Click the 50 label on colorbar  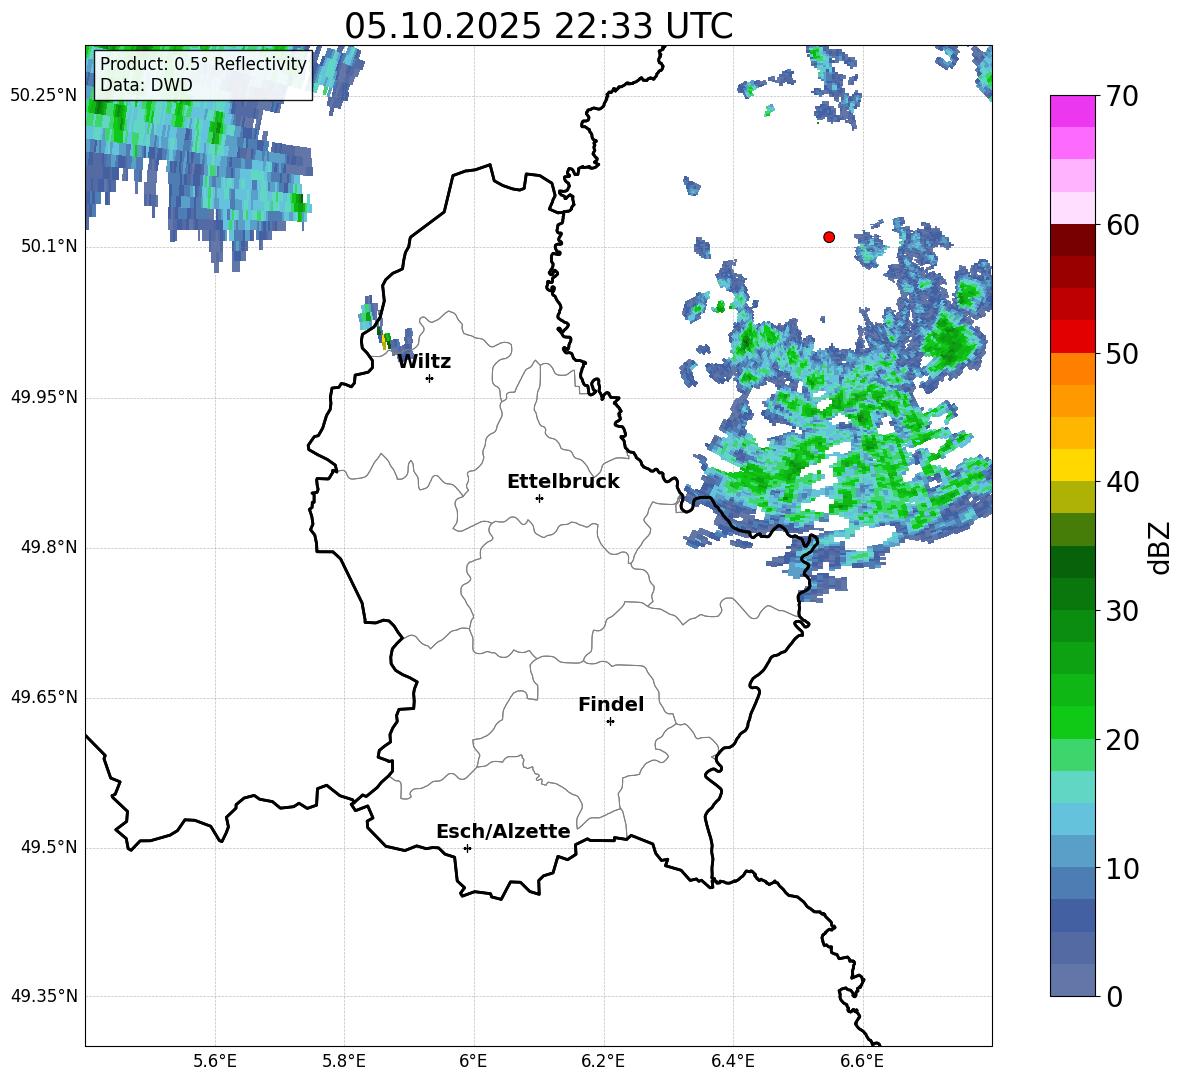[1122, 354]
